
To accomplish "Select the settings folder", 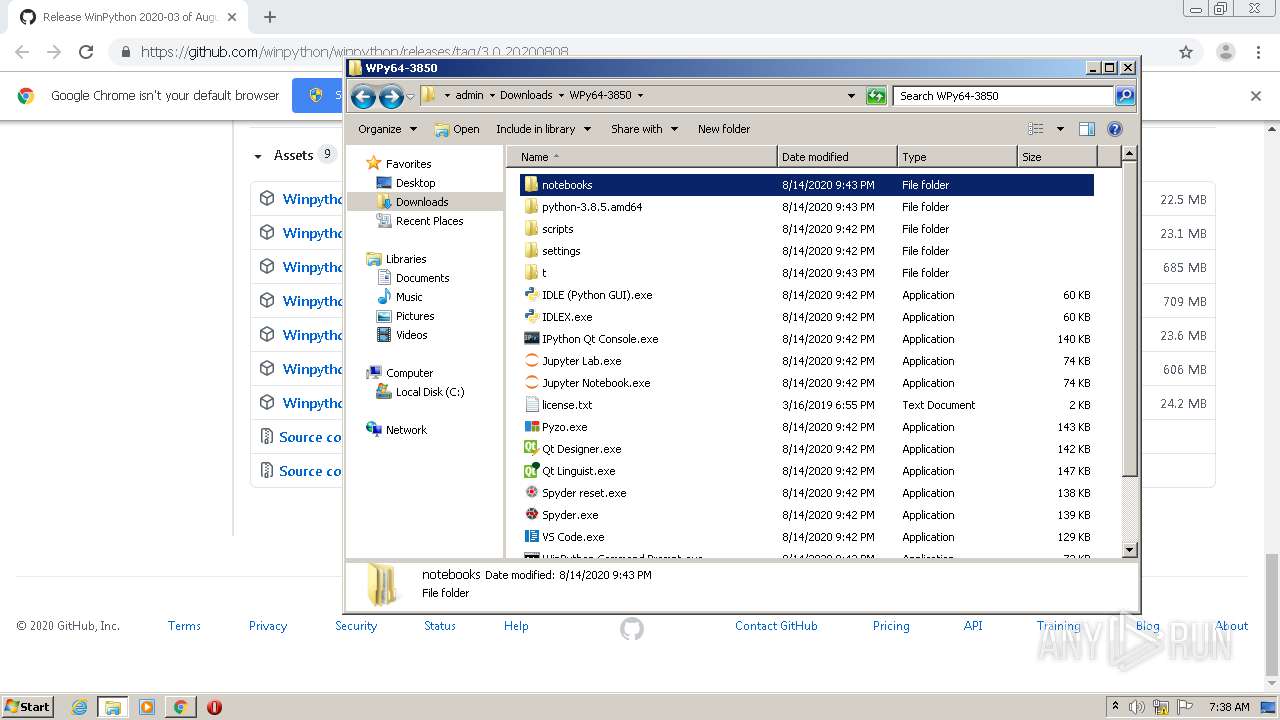I will 561,251.
